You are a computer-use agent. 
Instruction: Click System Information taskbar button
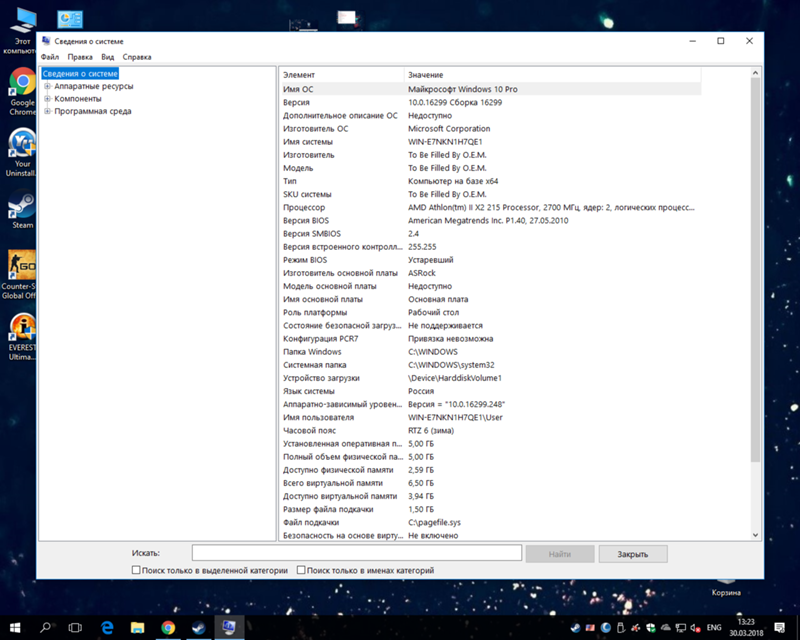click(x=229, y=627)
